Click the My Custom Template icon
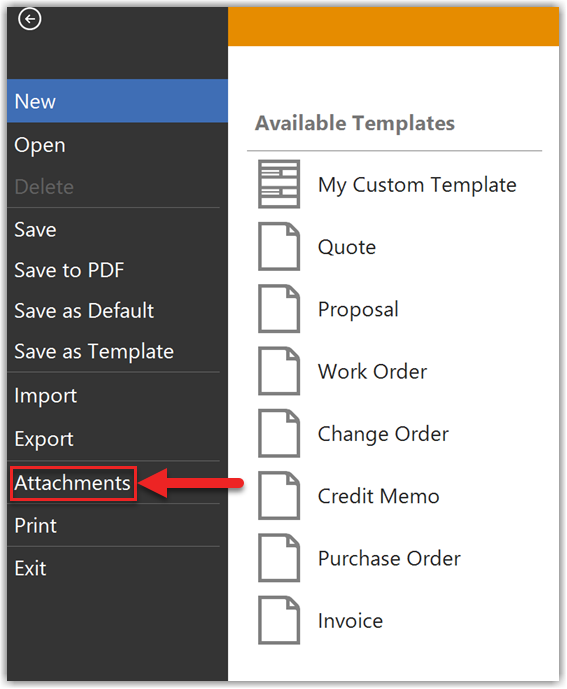The image size is (567, 689). point(279,184)
